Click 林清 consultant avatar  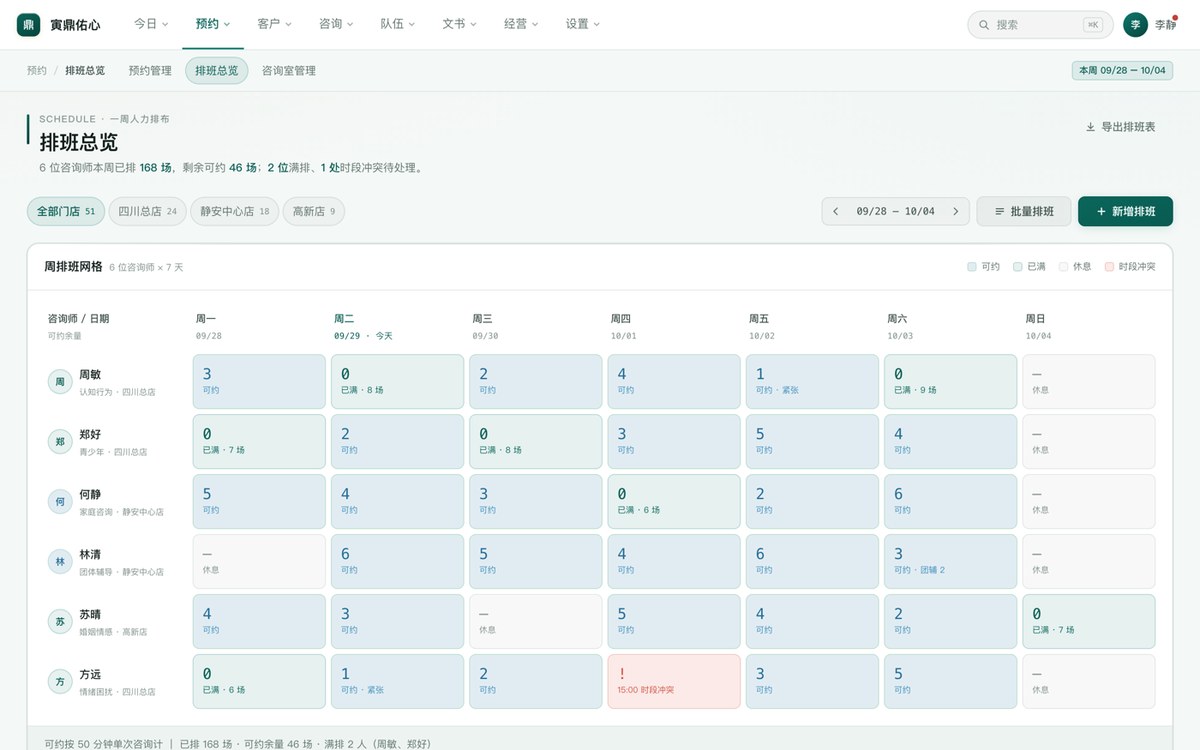(x=60, y=561)
